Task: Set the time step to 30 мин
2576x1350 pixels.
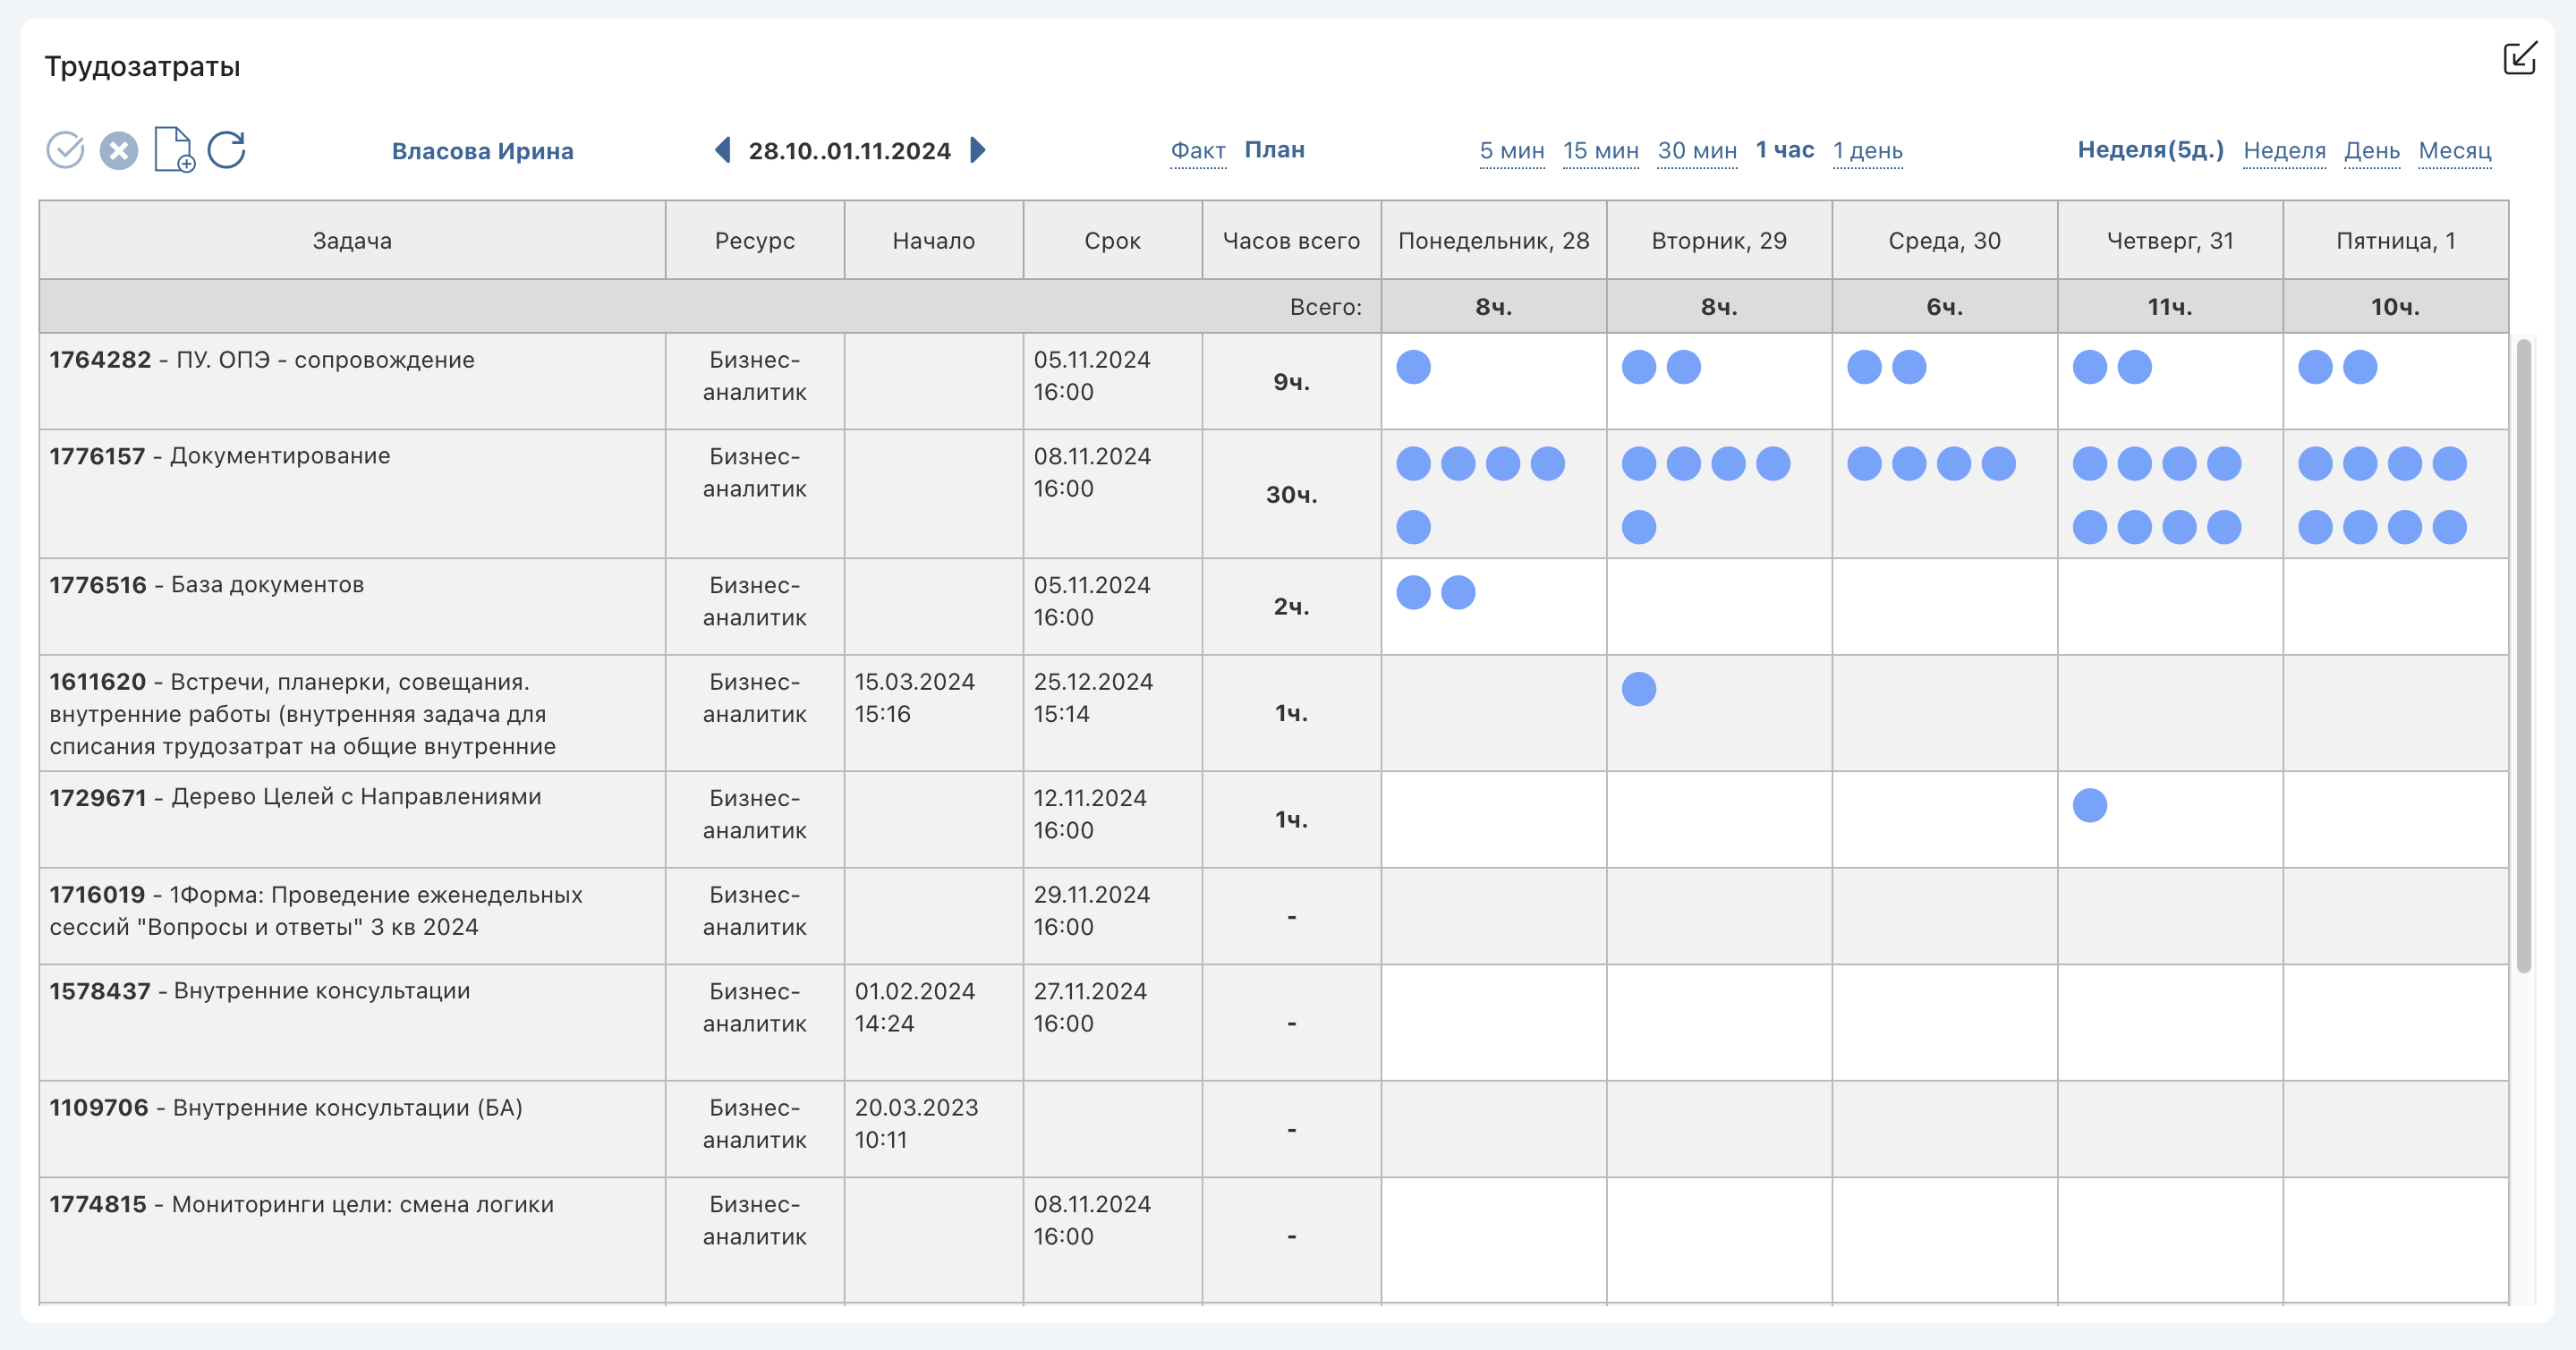Action: [x=1697, y=150]
